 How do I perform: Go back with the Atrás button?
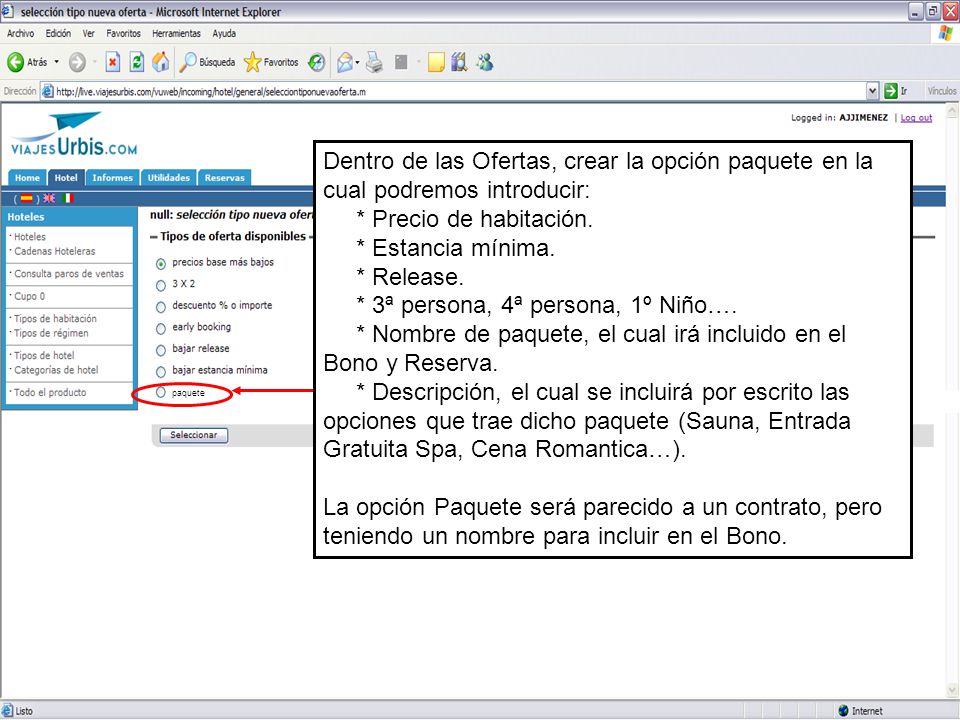point(28,62)
